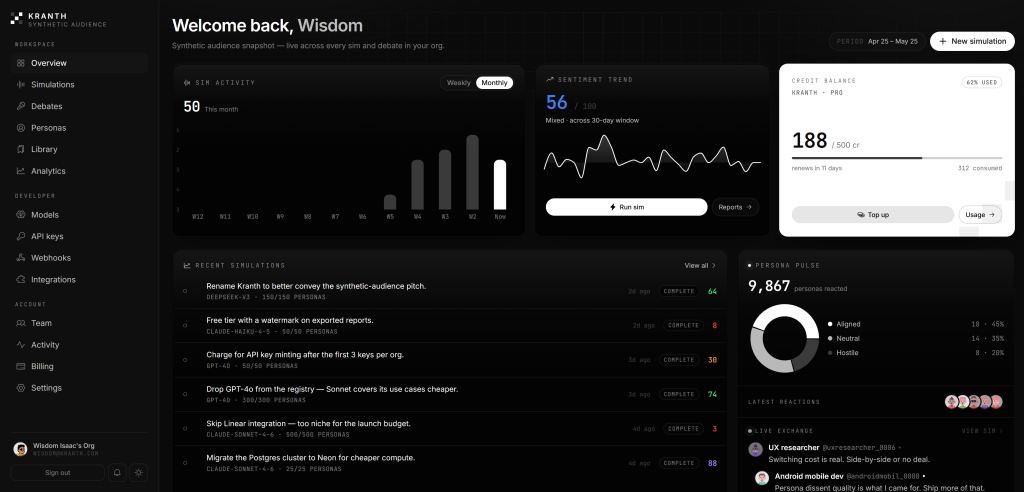Open notifications bell icon
This screenshot has width=1024, height=492.
[x=118, y=472]
